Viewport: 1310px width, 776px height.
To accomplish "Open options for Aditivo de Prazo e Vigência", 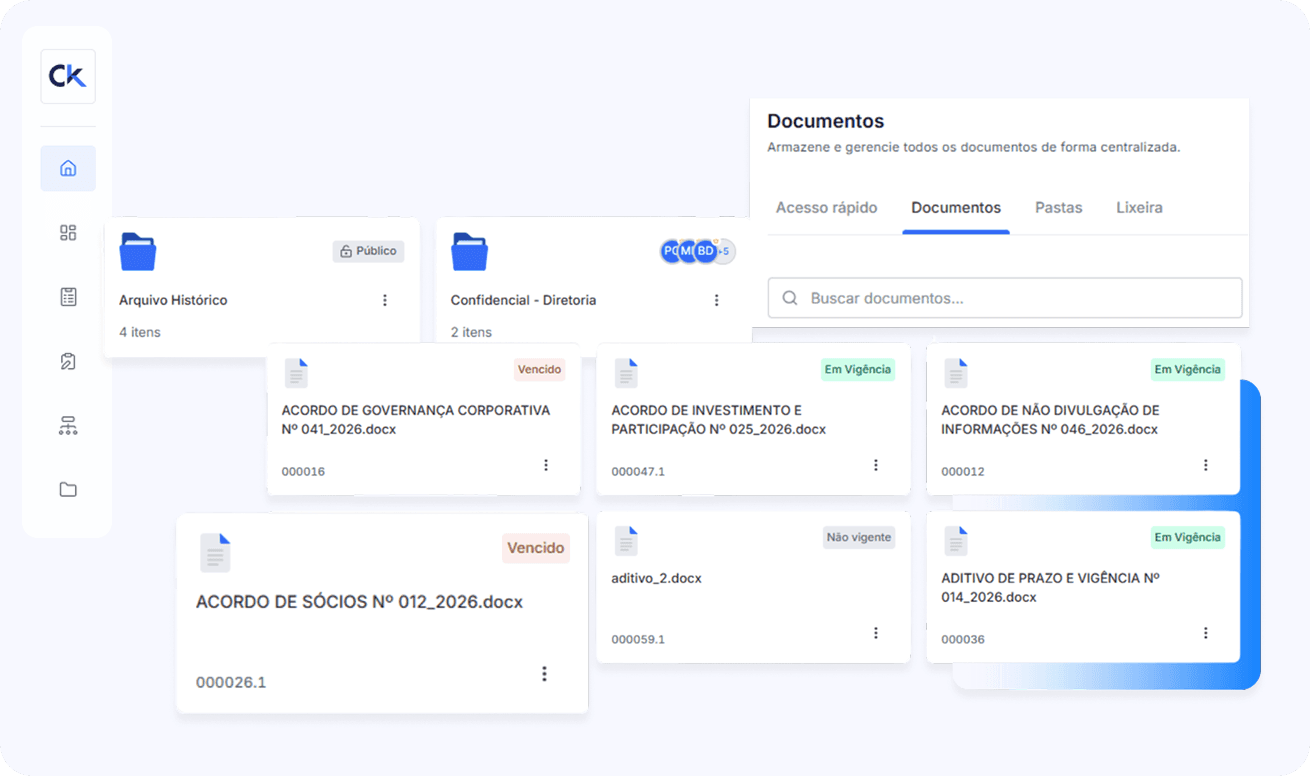I will (x=1206, y=633).
